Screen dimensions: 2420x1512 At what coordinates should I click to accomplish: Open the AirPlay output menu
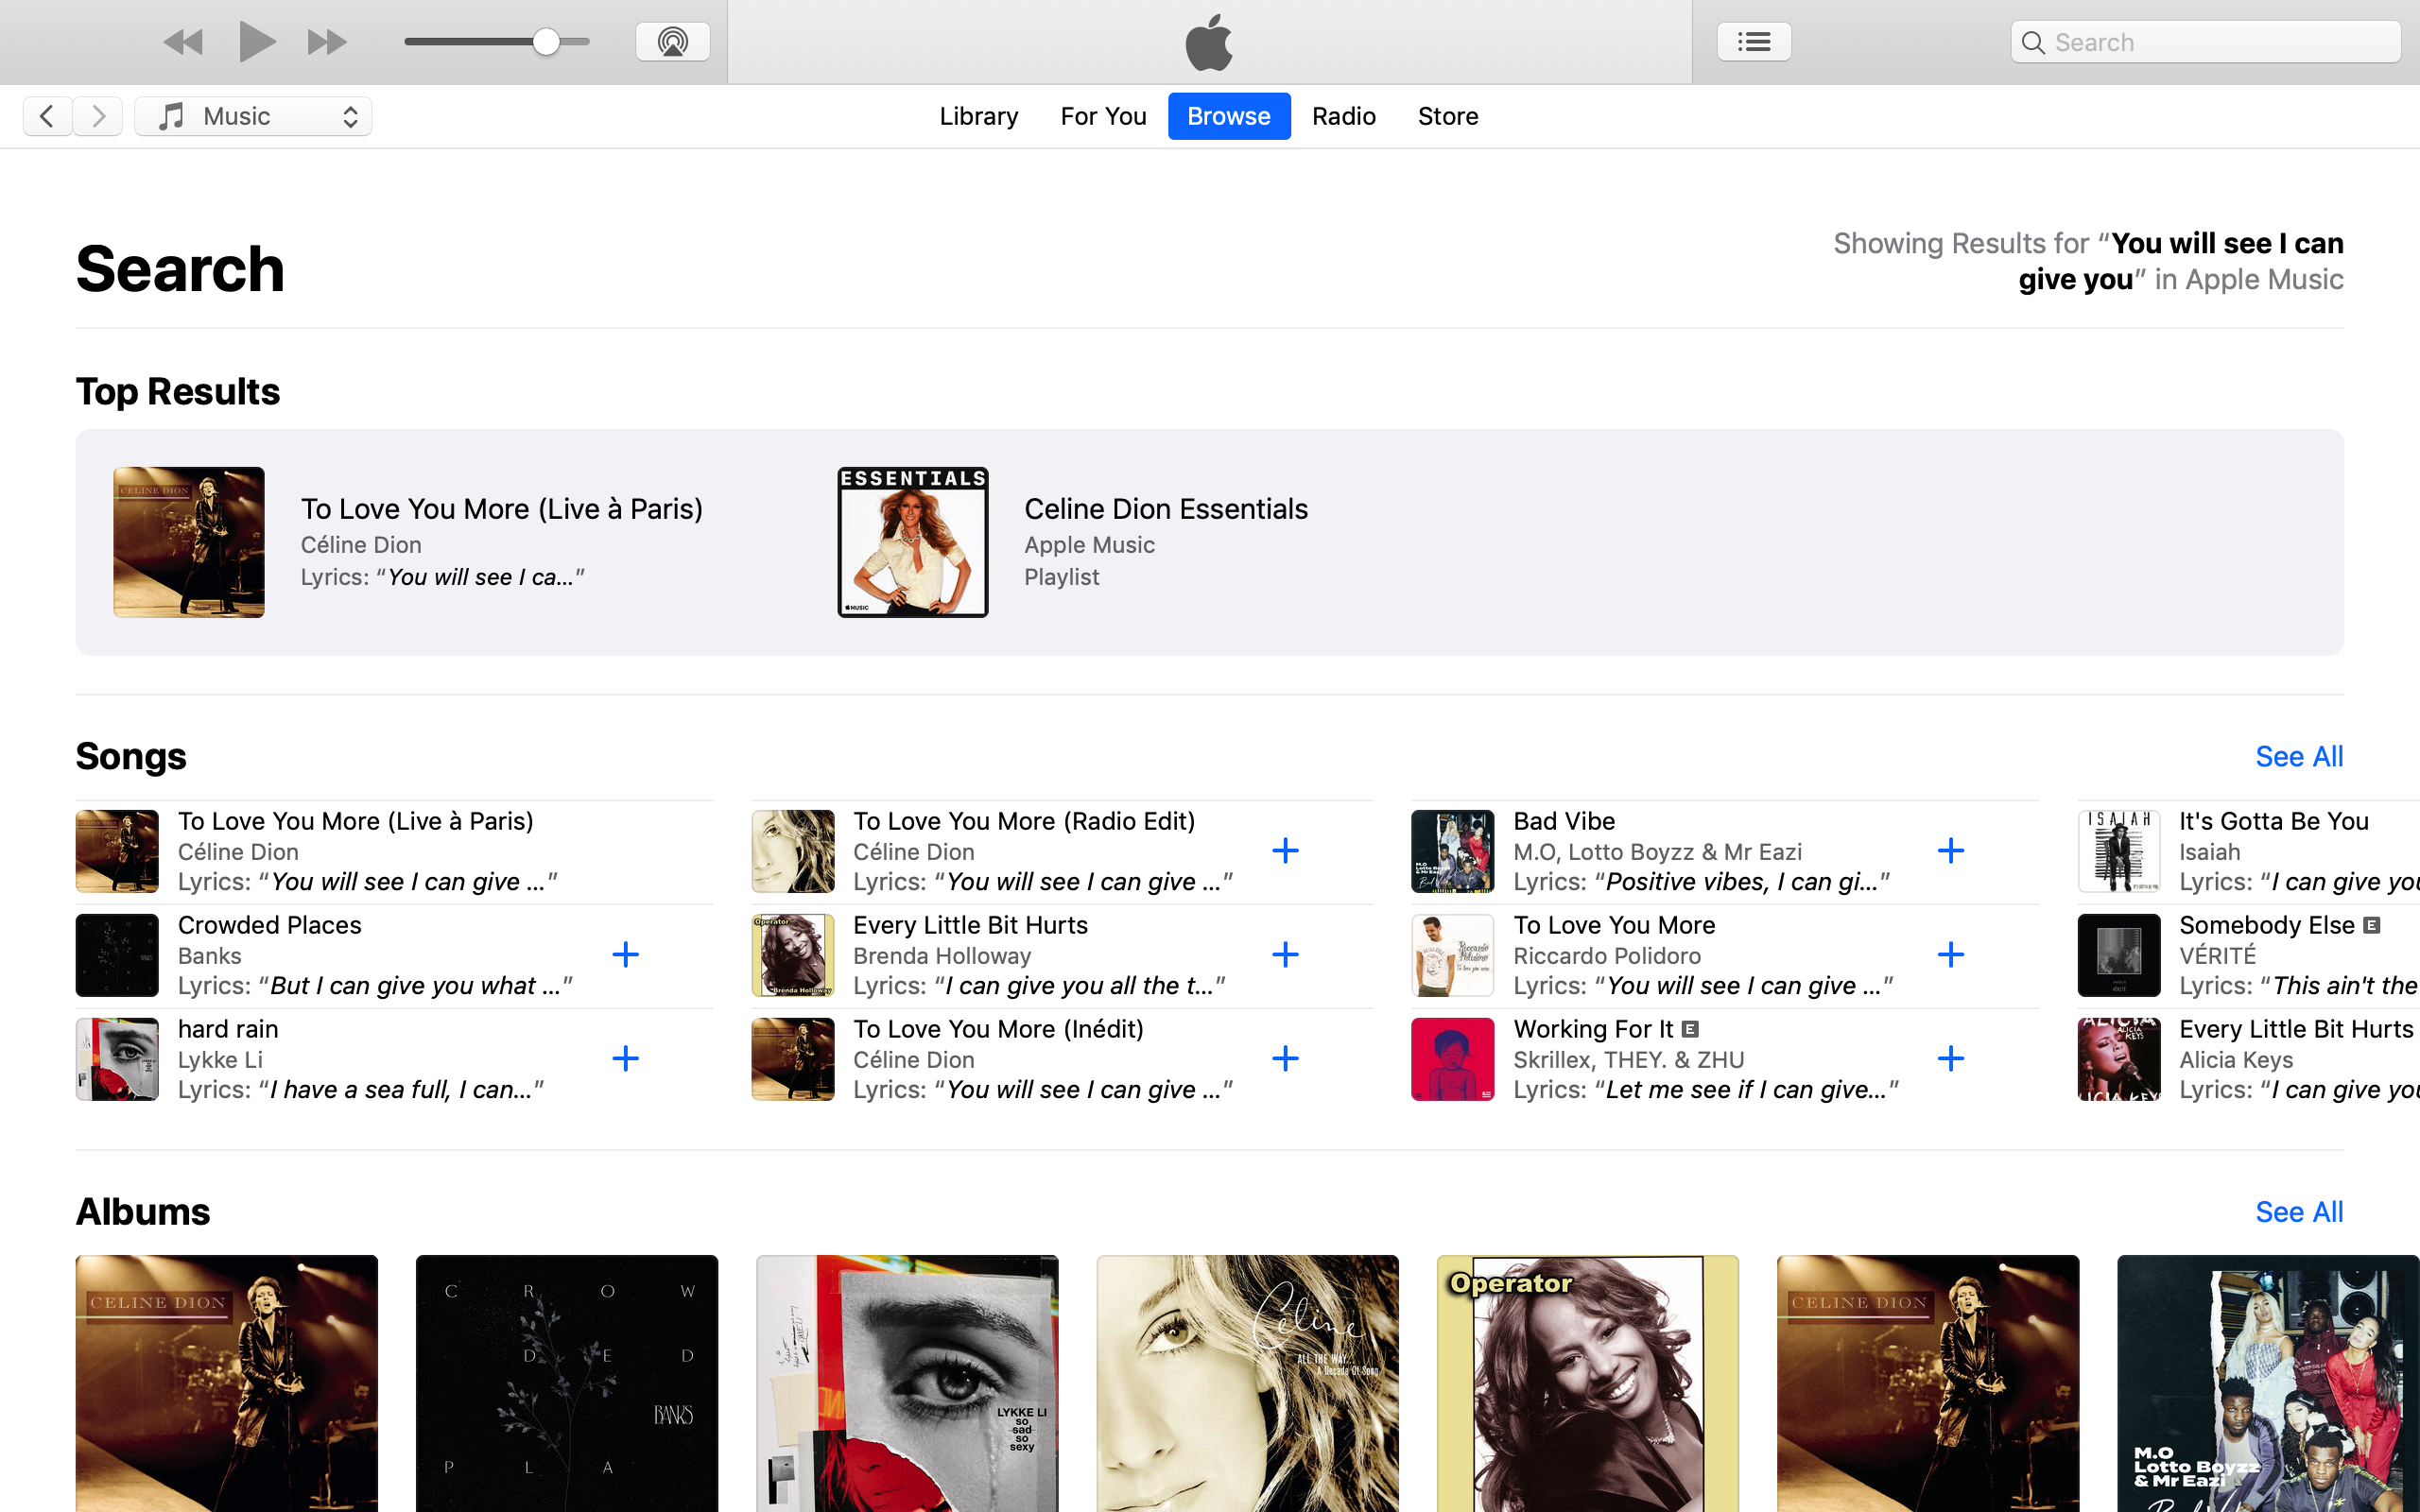[673, 42]
